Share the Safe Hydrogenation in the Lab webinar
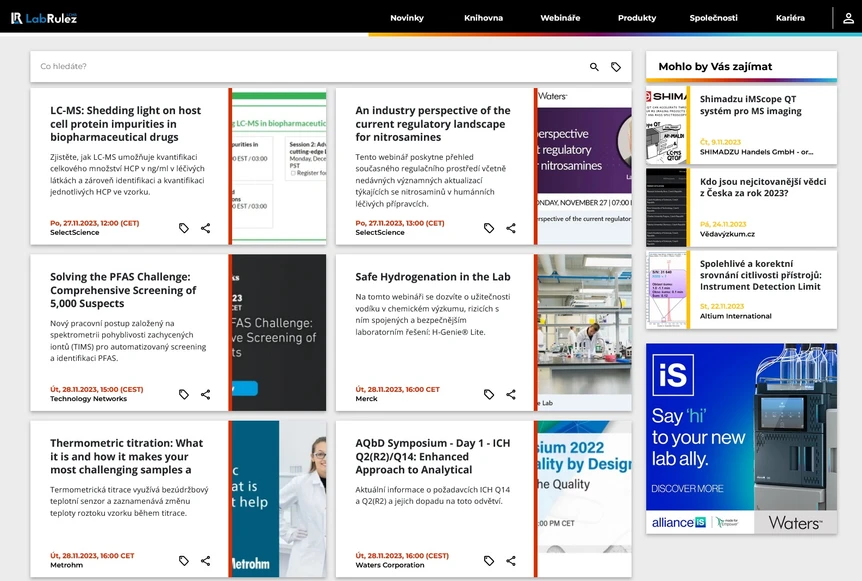The width and height of the screenshot is (862, 581). pos(511,394)
